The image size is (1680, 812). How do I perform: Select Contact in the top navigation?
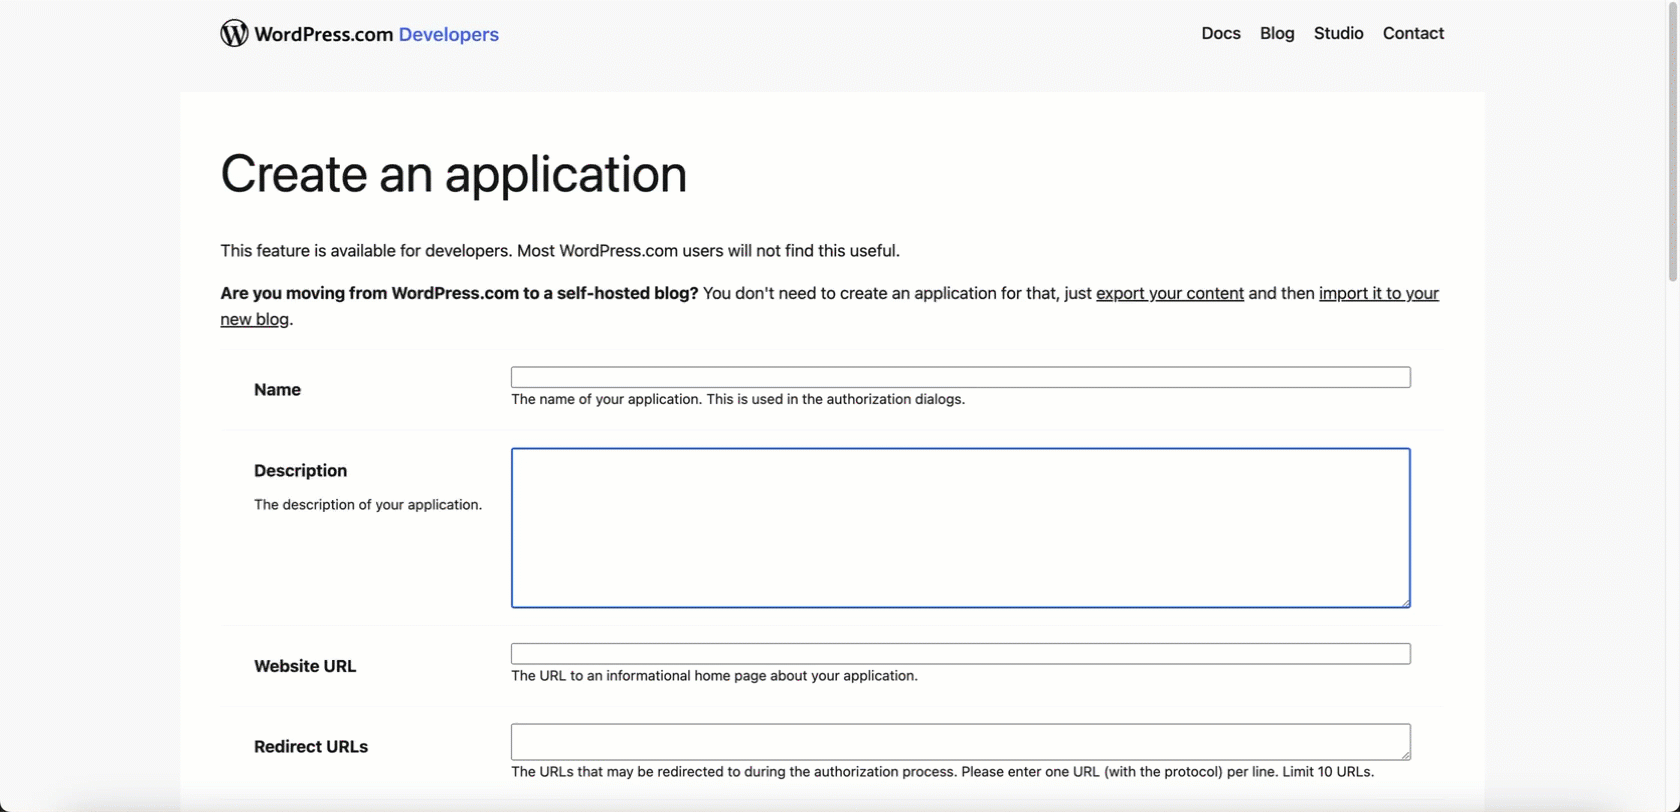(x=1413, y=33)
